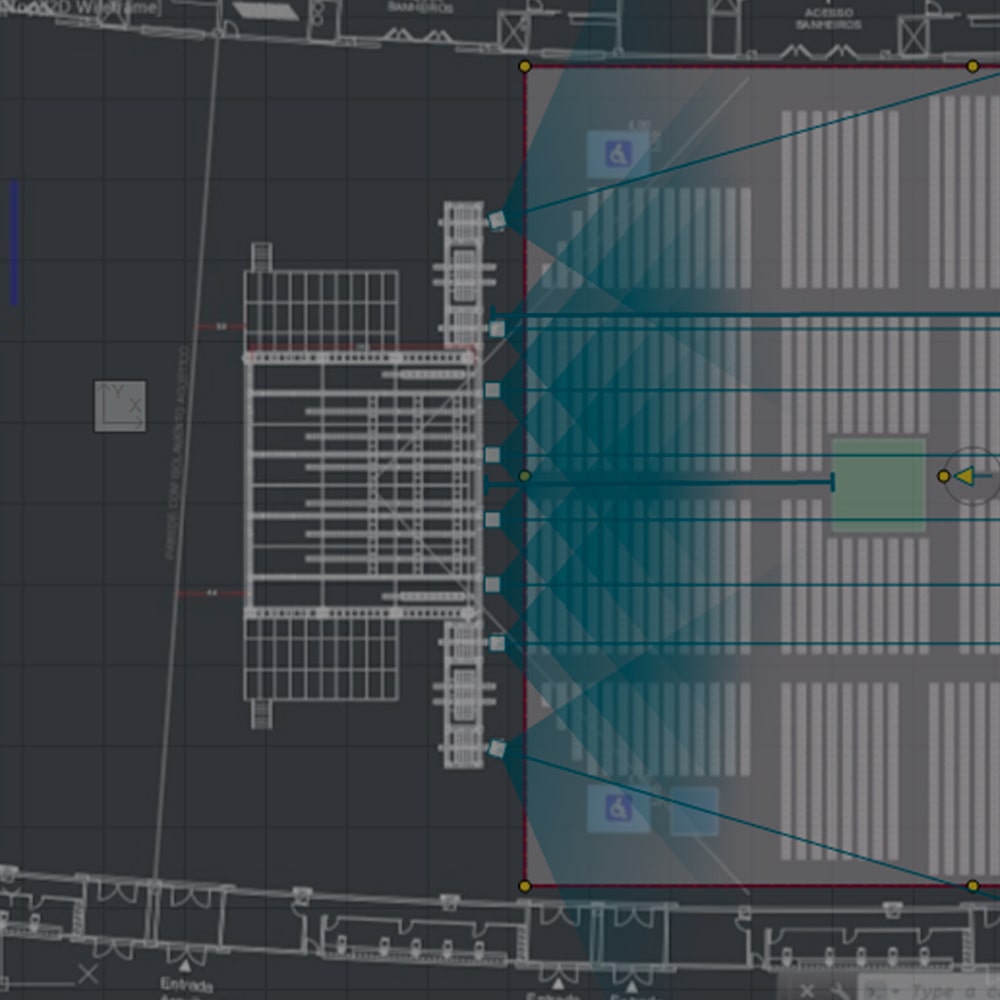Click the Entrada label near bottom left
1000x1000 pixels.
tap(186, 986)
